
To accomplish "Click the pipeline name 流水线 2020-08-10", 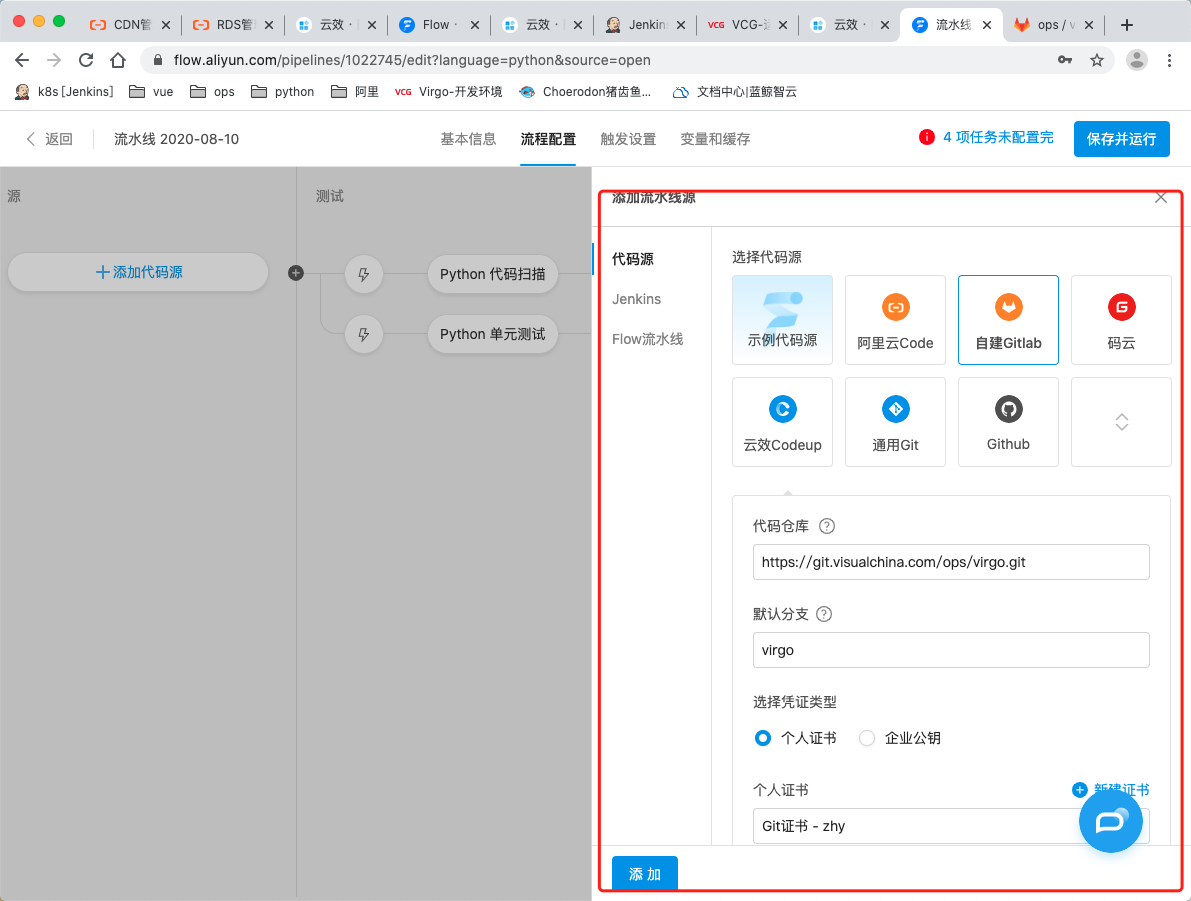I will coord(176,139).
